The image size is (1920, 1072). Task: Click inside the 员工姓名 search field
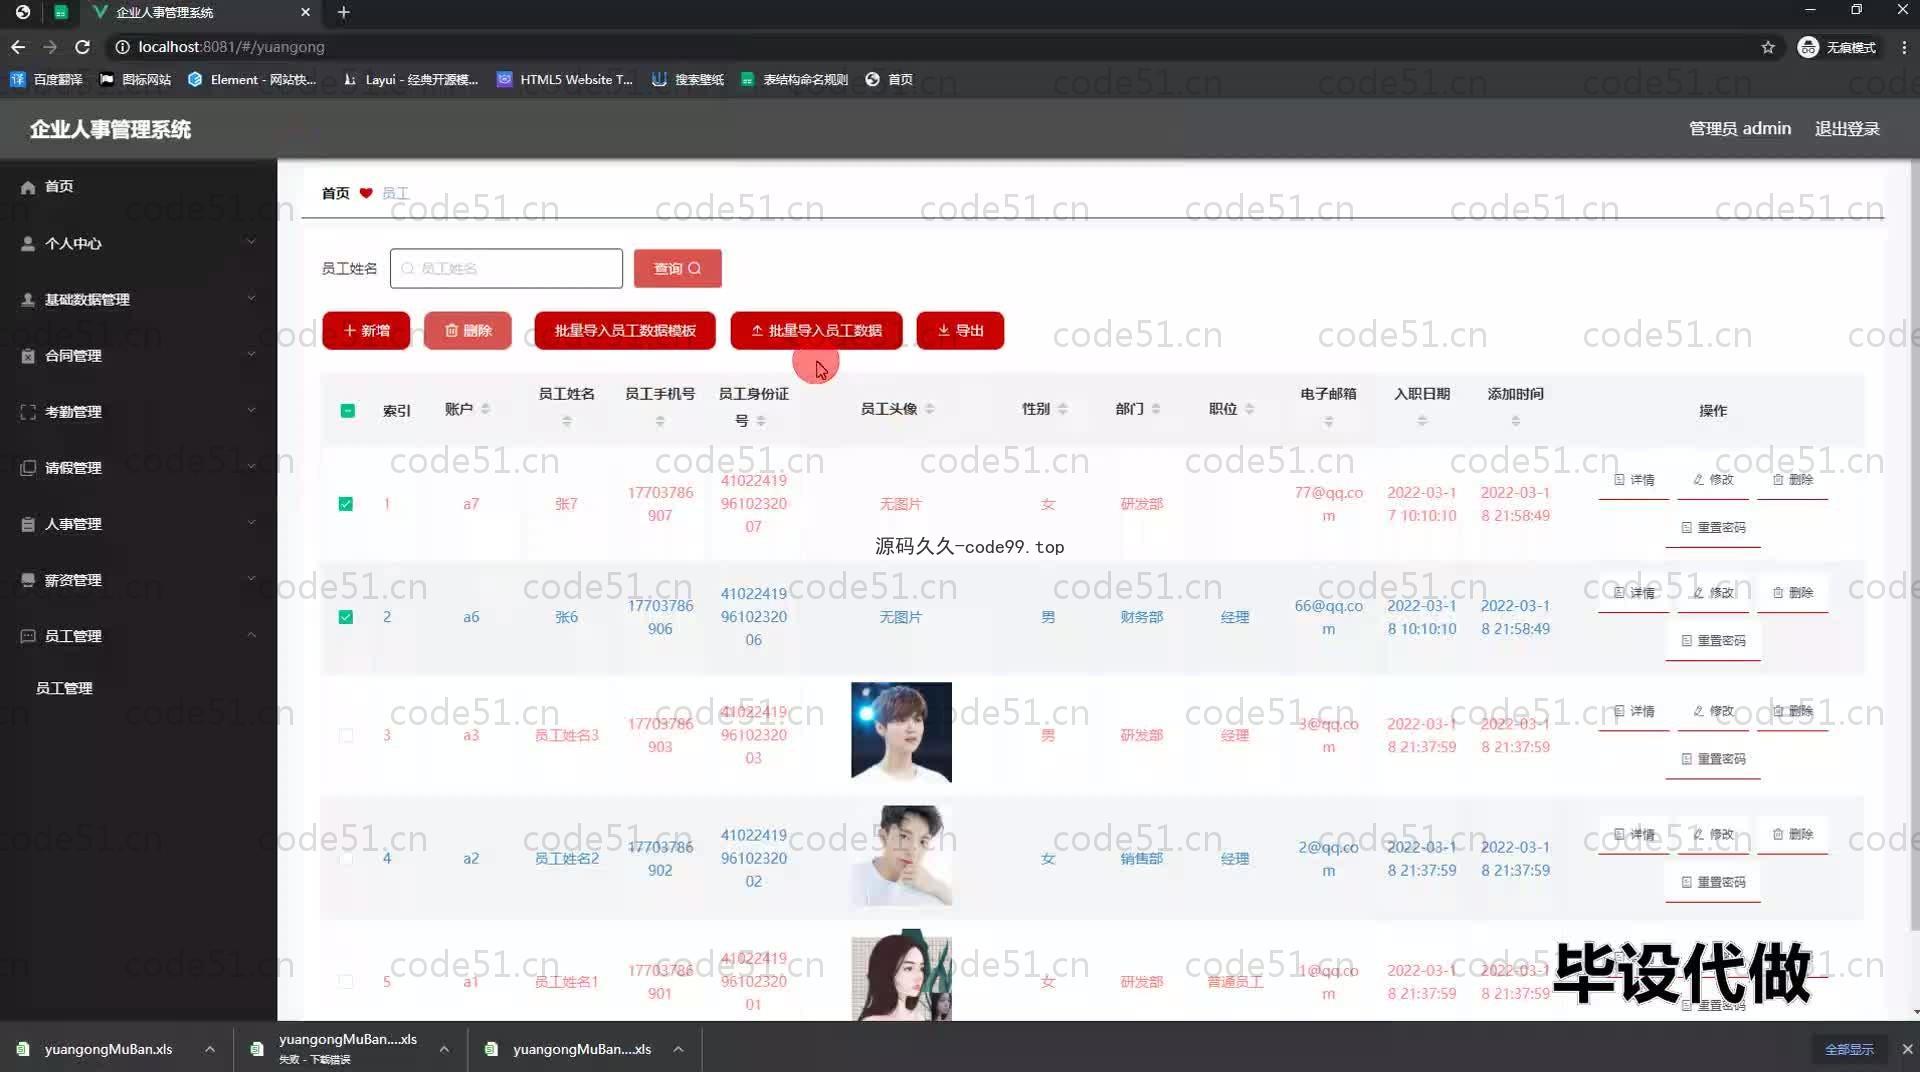tap(506, 268)
